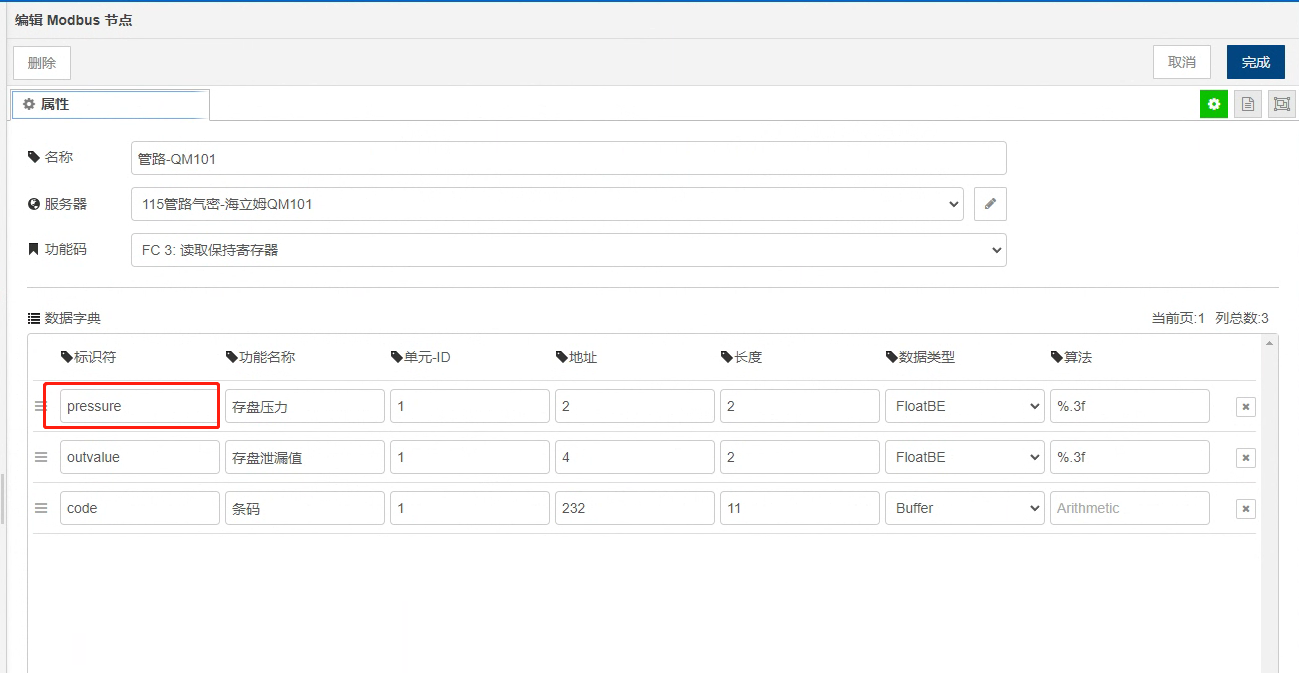Expand the 功能码 function code dropdown
Image resolution: width=1299 pixels, height=673 pixels.
pos(568,250)
